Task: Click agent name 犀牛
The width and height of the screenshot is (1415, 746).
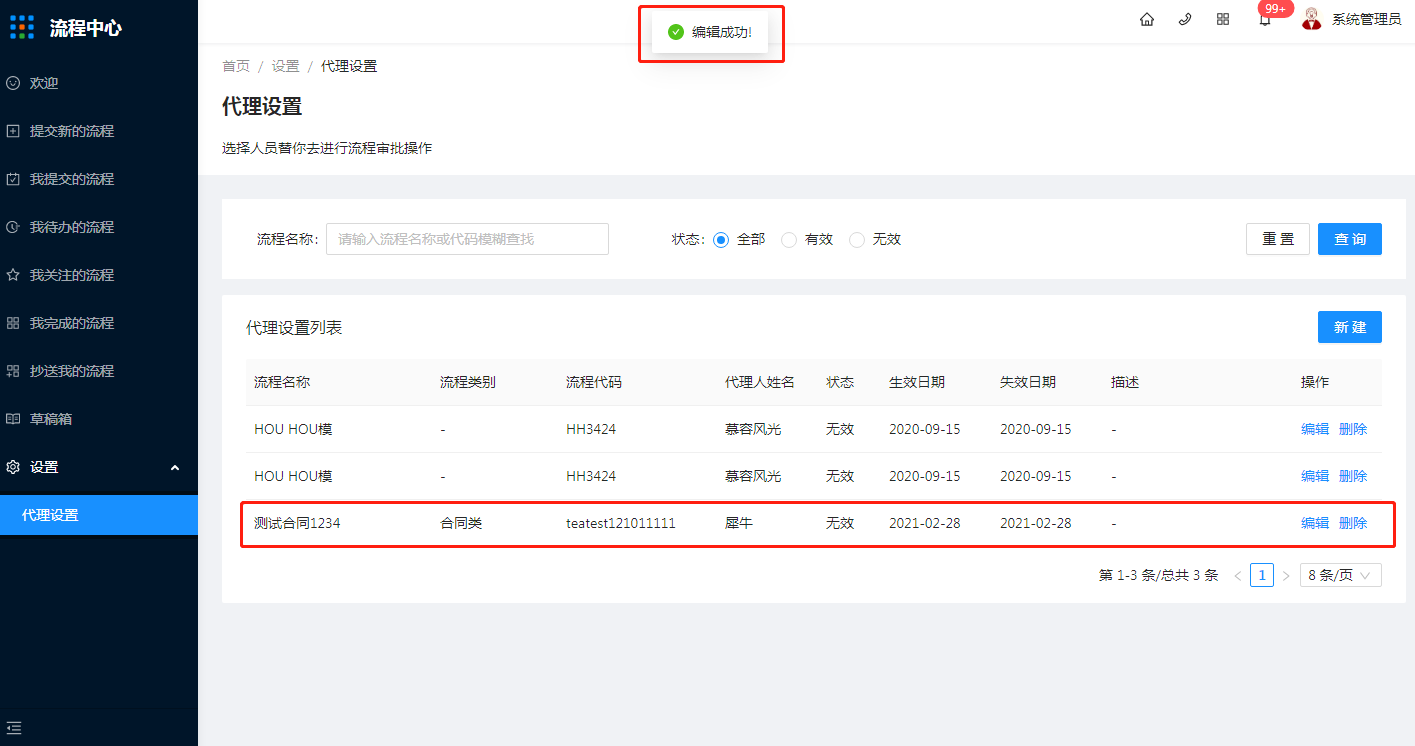Action: 739,523
